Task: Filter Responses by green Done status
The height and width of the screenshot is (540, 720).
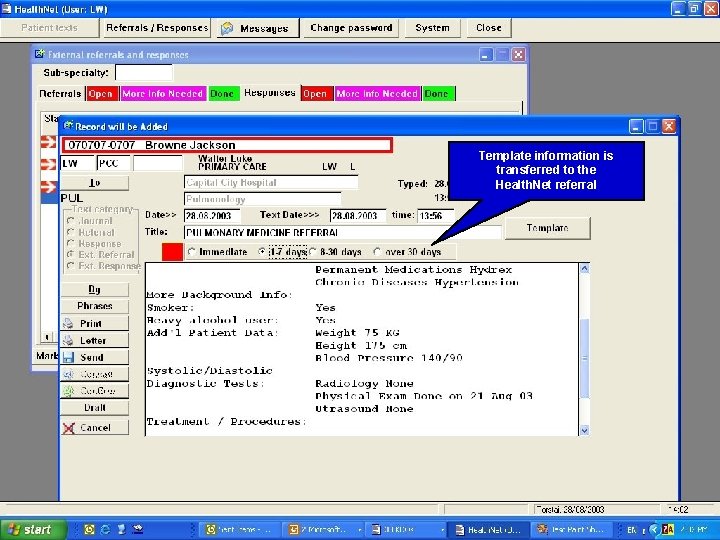Action: tap(438, 94)
